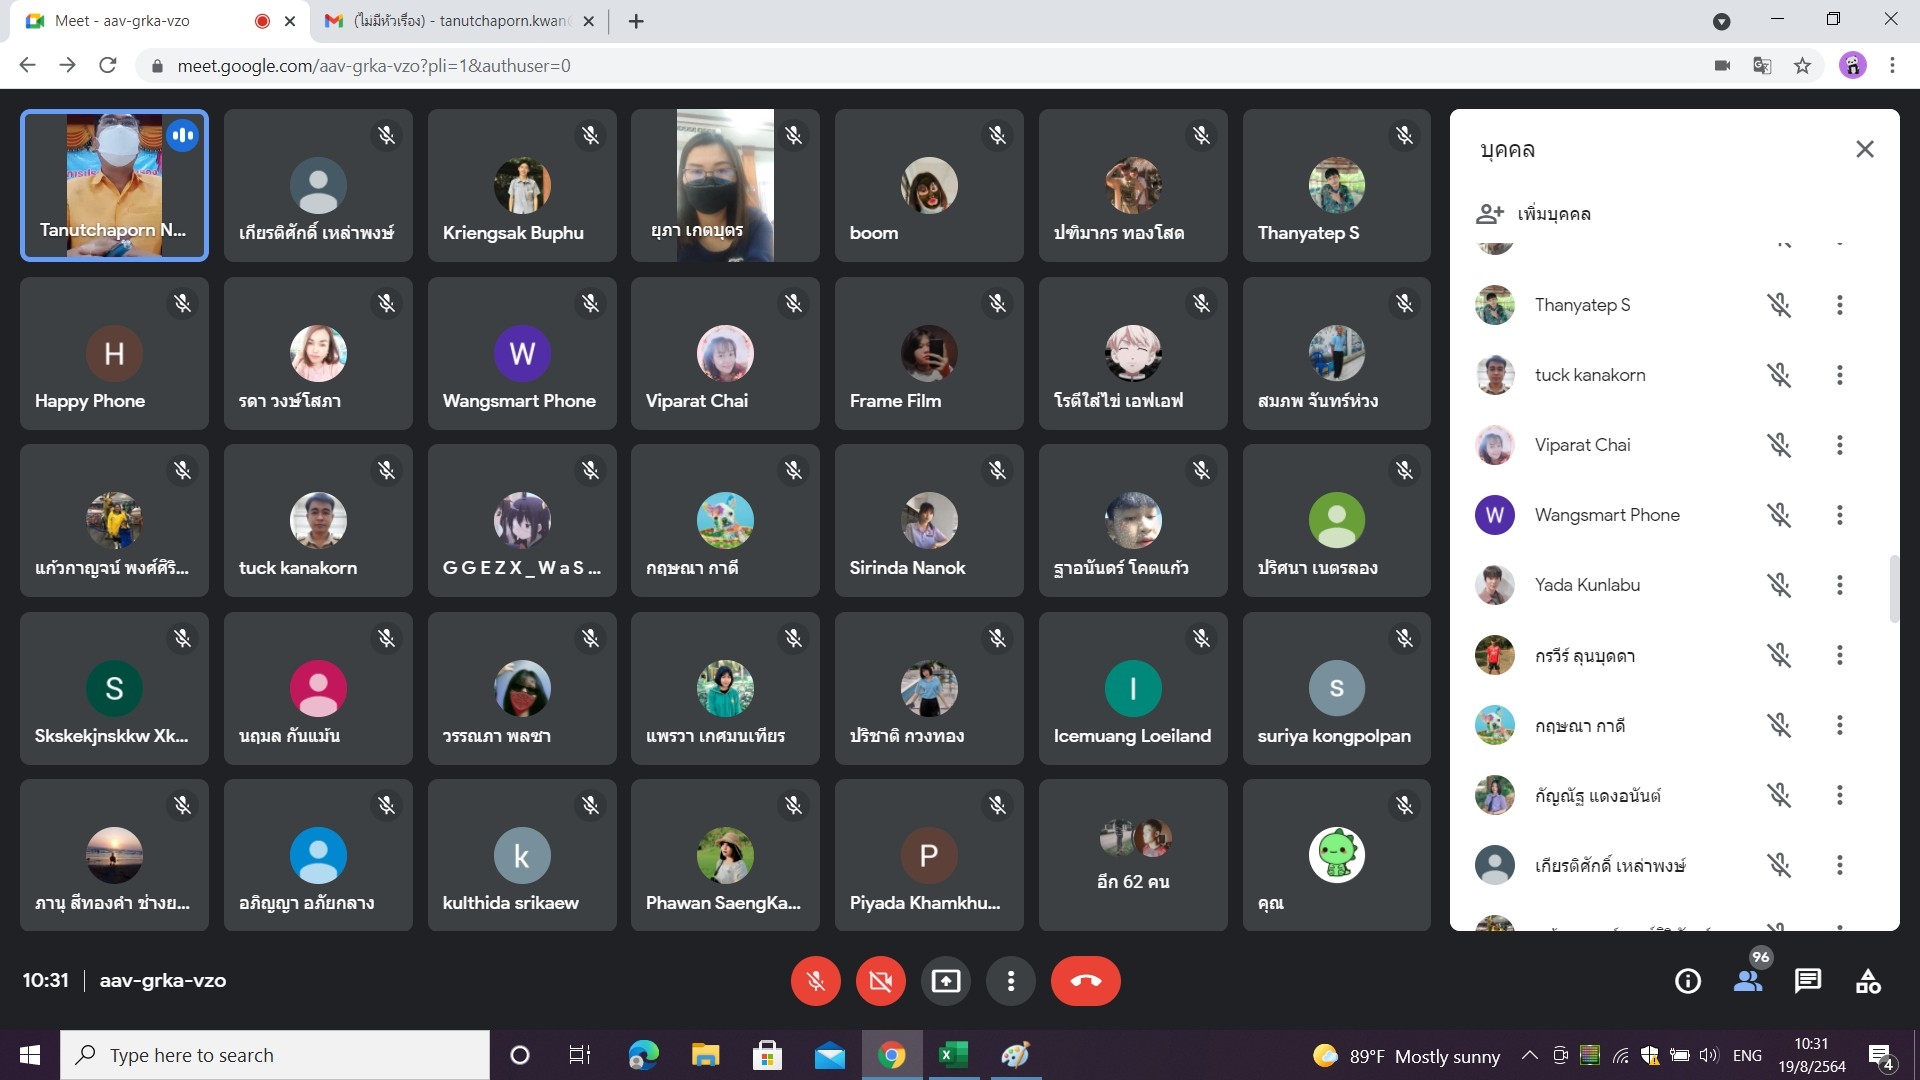Viewport: 1920px width, 1080px height.
Task: Open the three-dot more options in the call bar
Action: click(x=1010, y=981)
